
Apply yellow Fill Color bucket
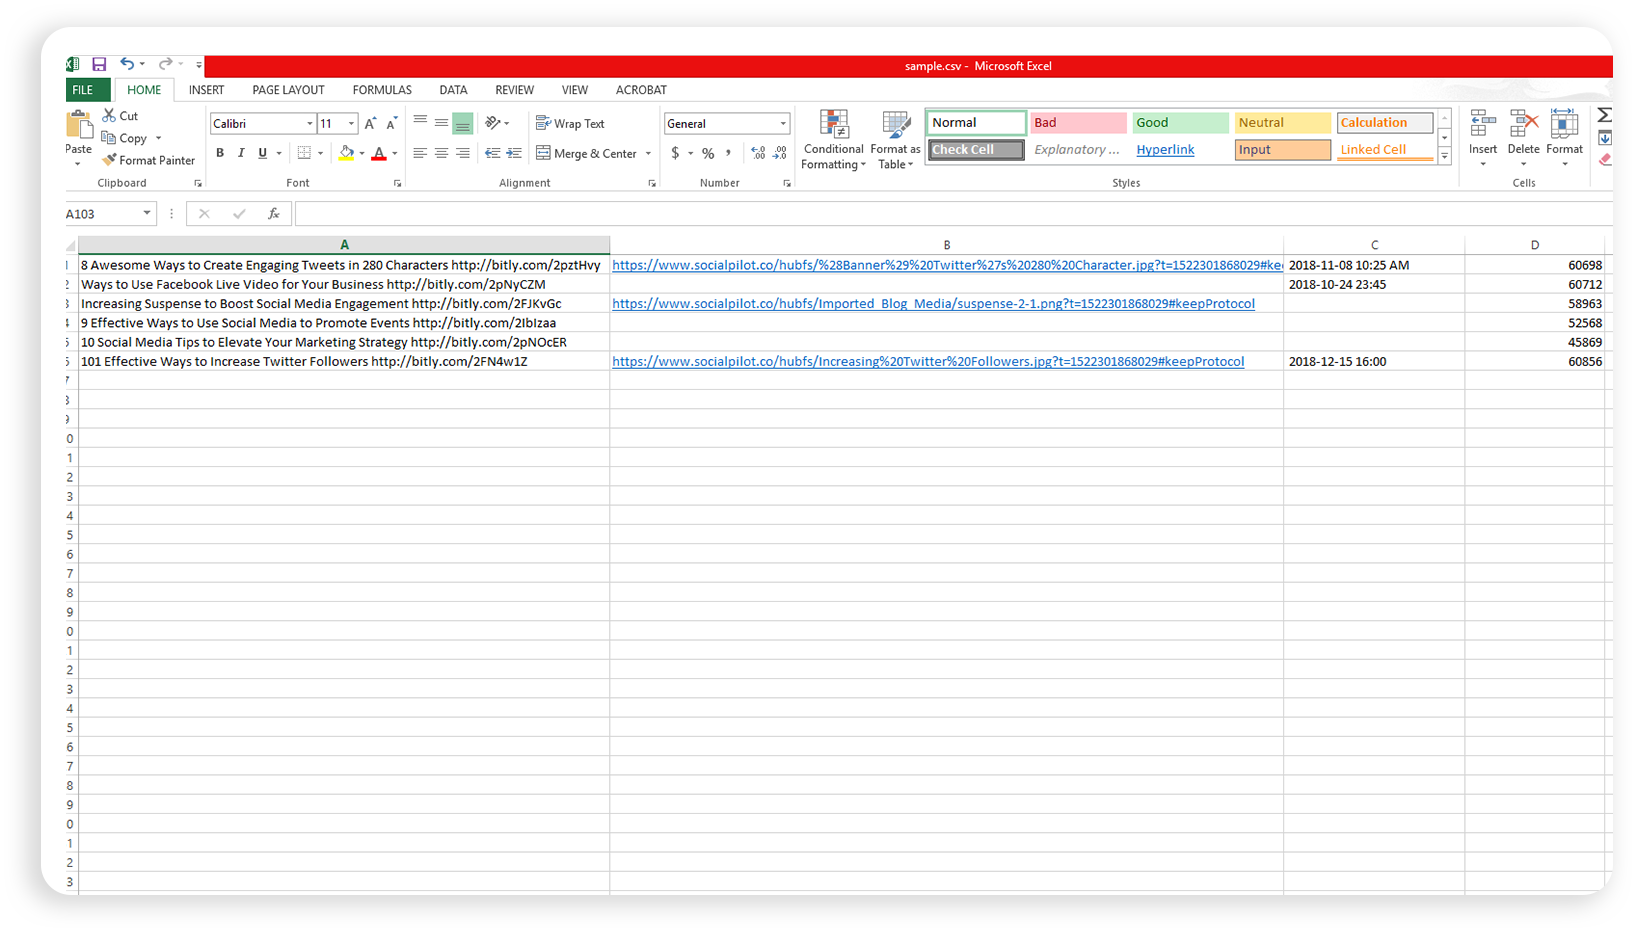pyautogui.click(x=346, y=153)
